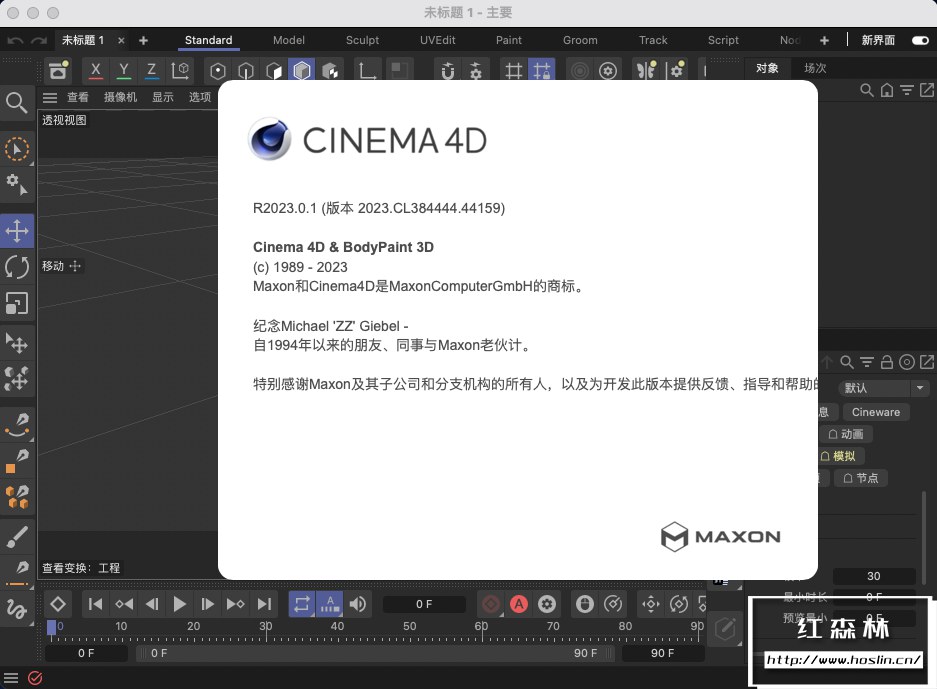Toggle the sound speaker icon

(x=357, y=604)
